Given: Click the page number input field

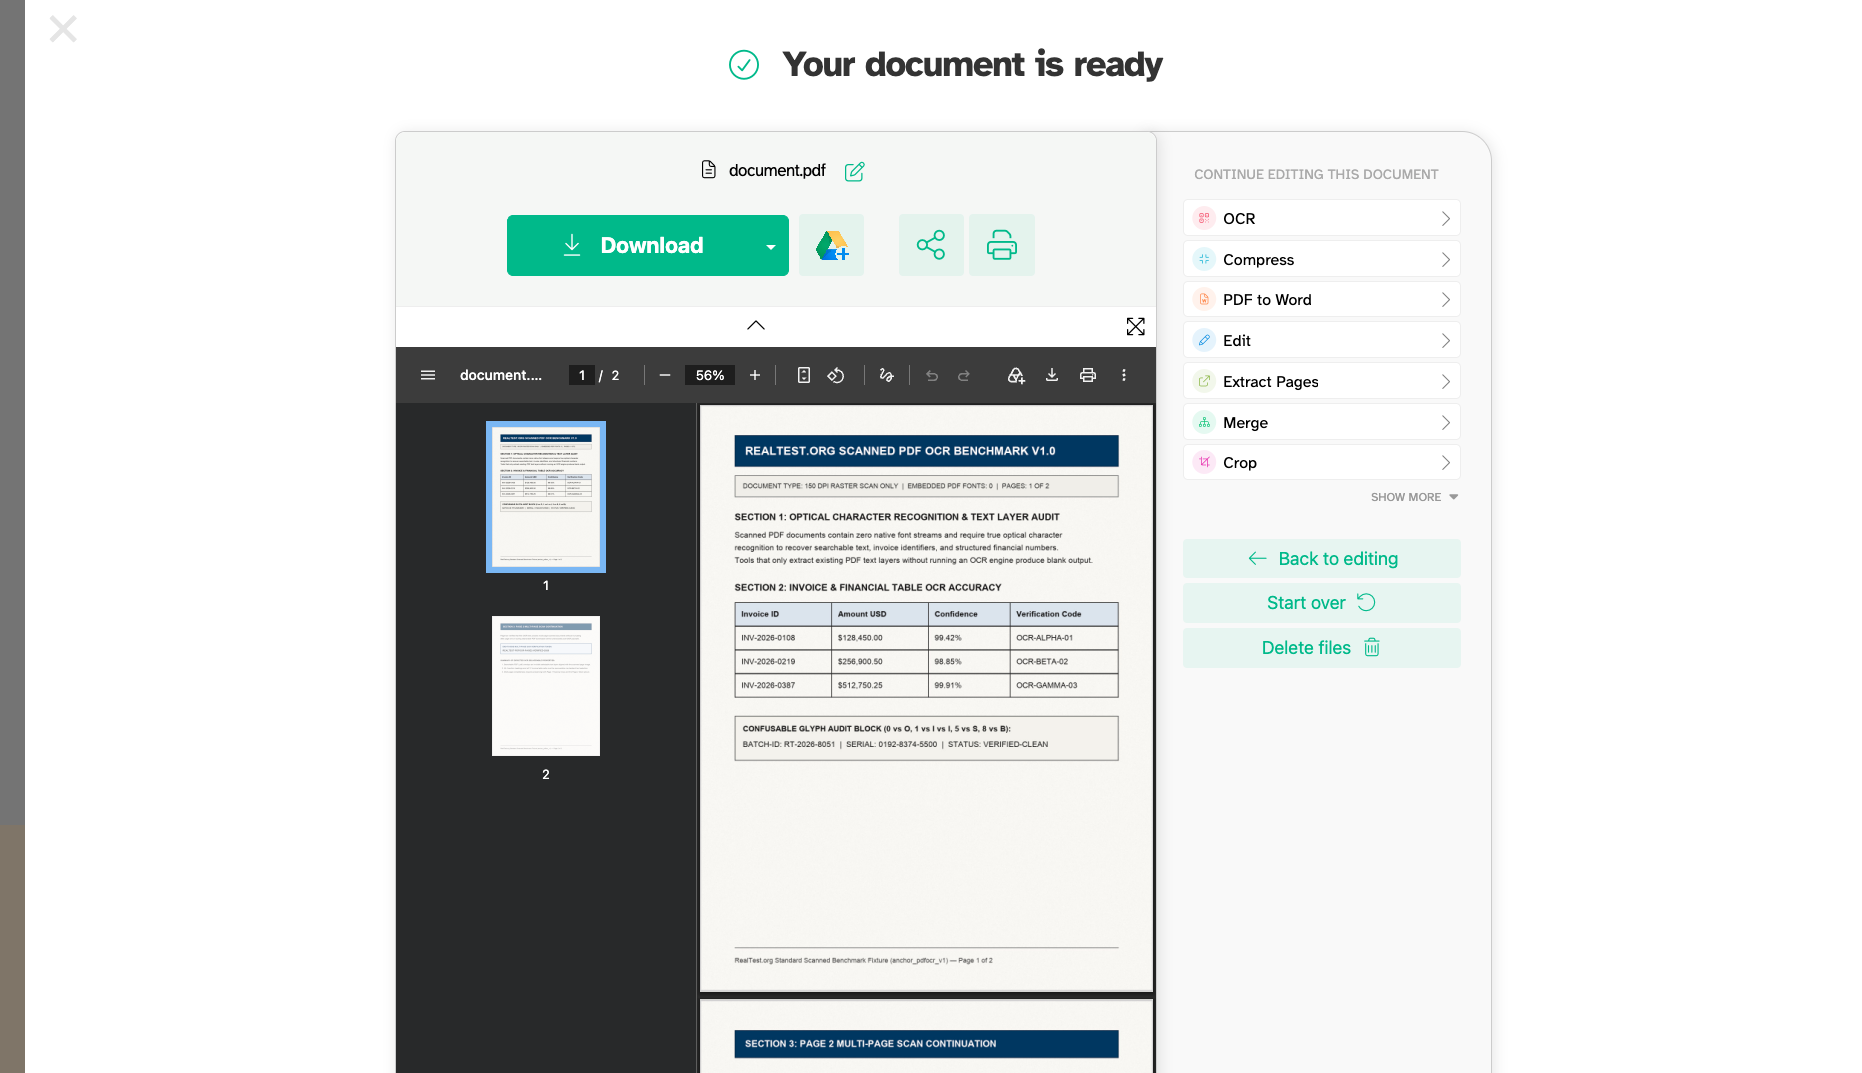Looking at the screenshot, I should (582, 375).
